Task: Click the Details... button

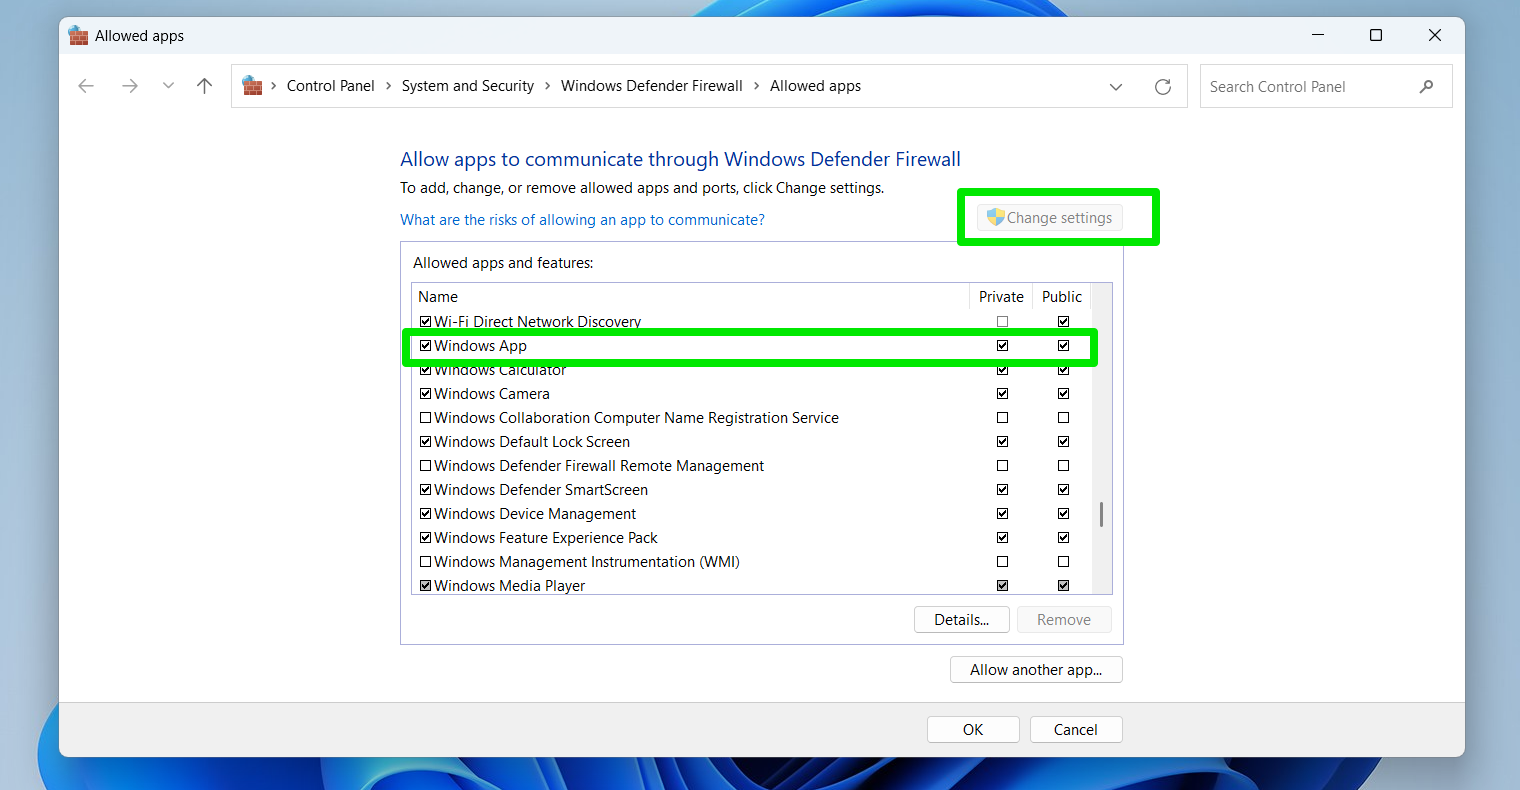Action: point(962,620)
